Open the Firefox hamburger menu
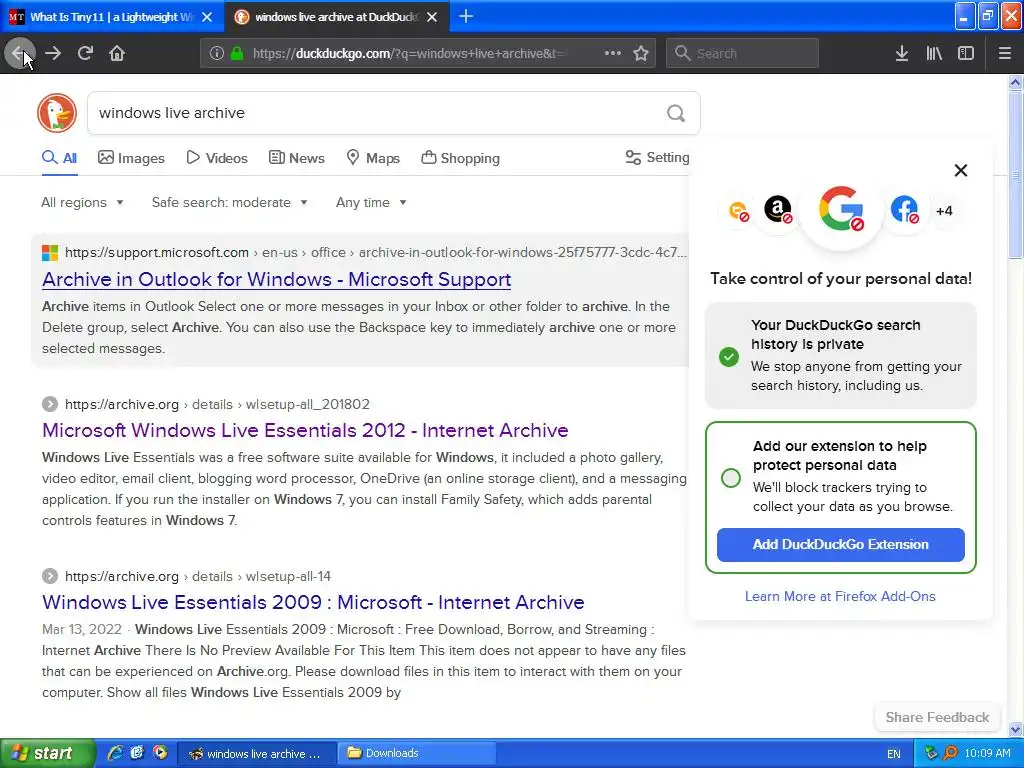Viewport: 1024px width, 768px height. point(1004,53)
